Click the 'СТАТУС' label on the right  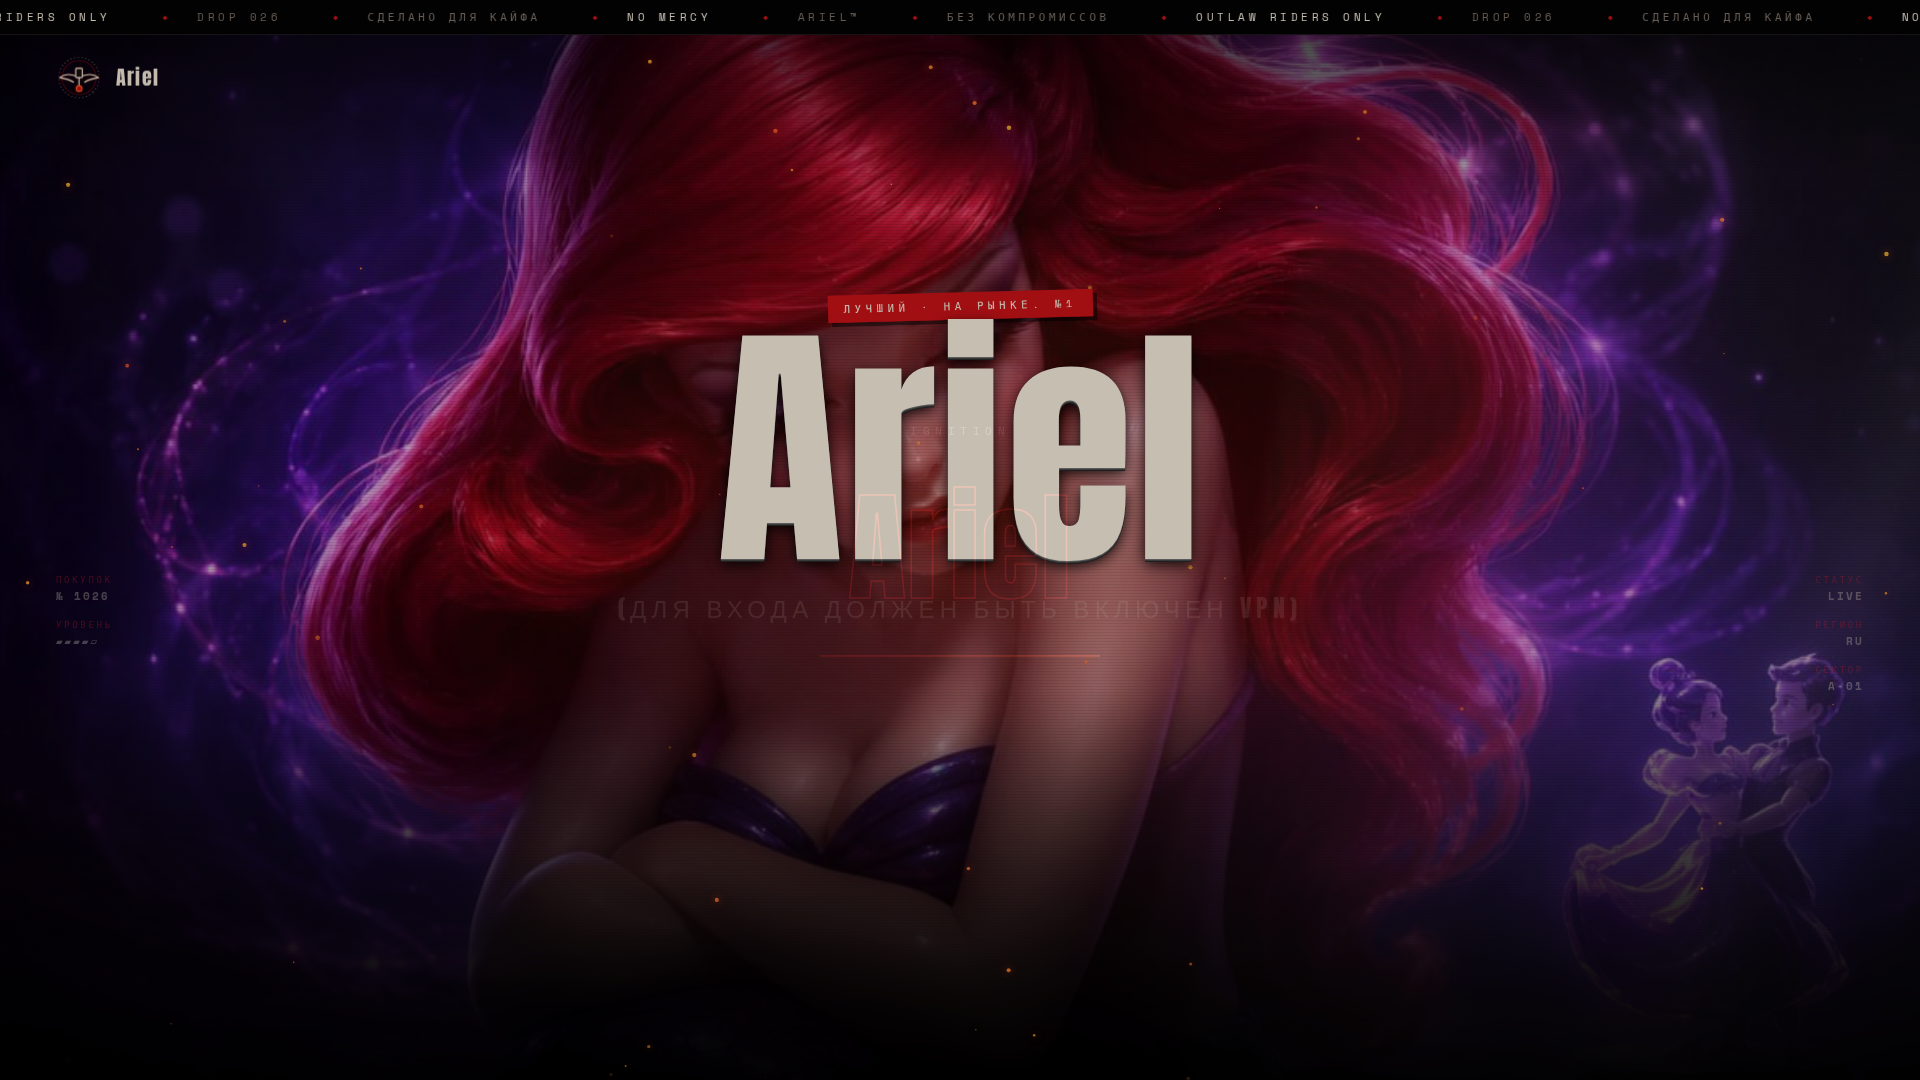pyautogui.click(x=1839, y=580)
